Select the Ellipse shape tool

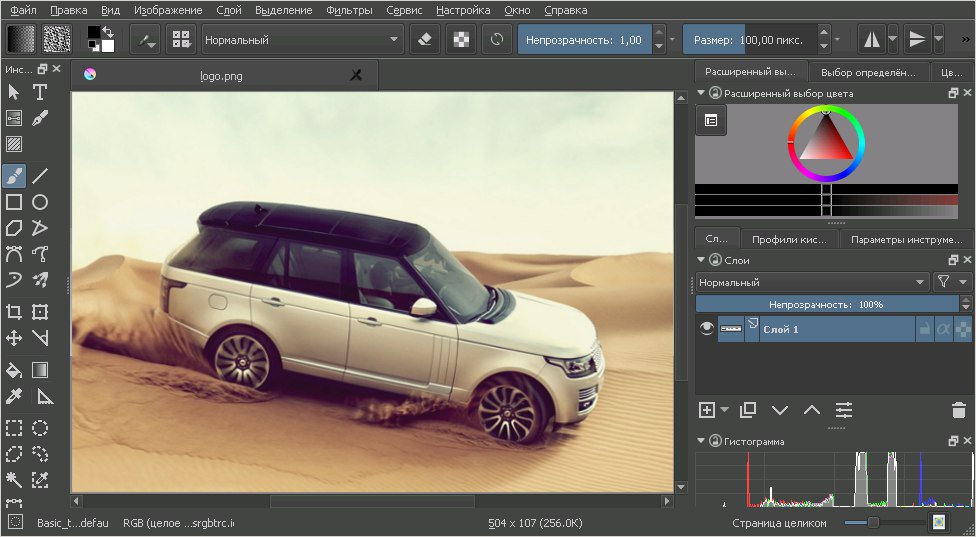[40, 202]
